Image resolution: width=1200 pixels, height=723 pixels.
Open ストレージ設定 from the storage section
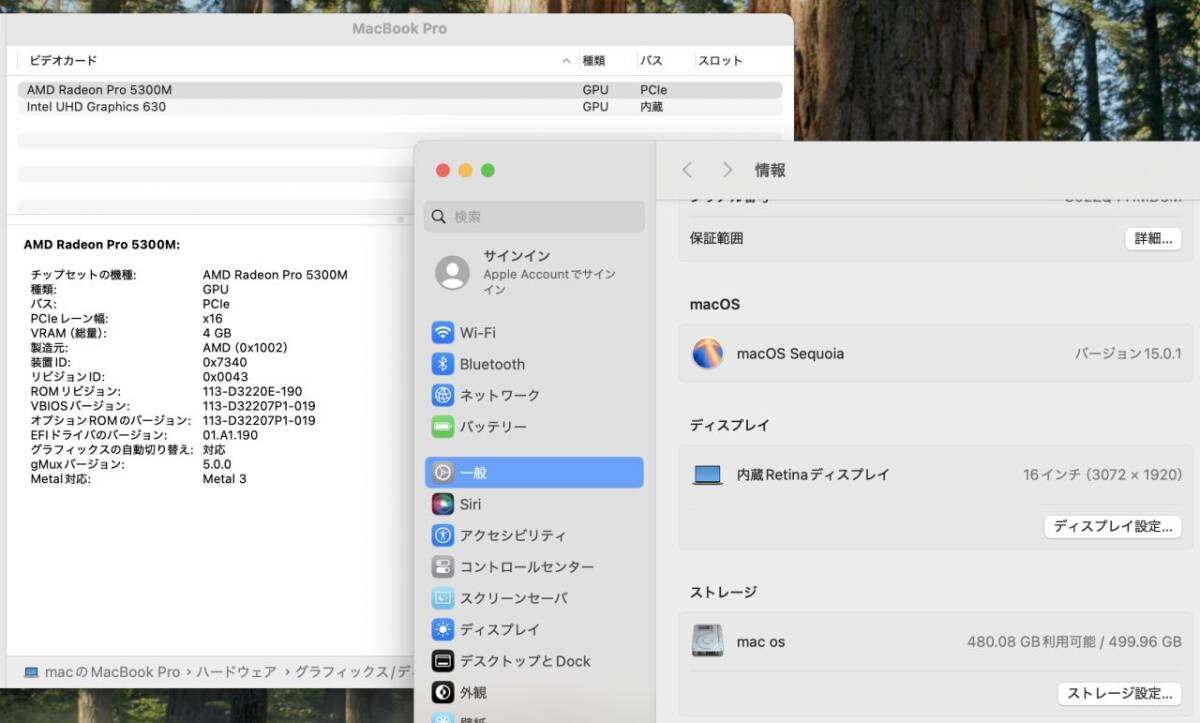(x=1118, y=693)
